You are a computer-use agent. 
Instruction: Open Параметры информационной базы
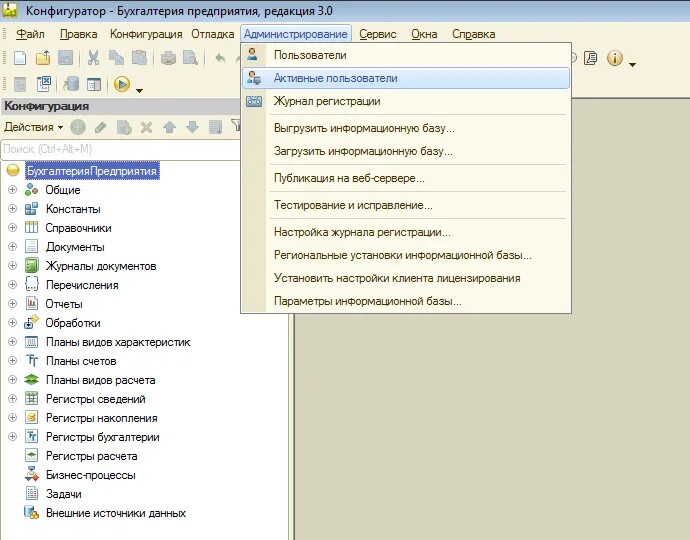point(406,301)
